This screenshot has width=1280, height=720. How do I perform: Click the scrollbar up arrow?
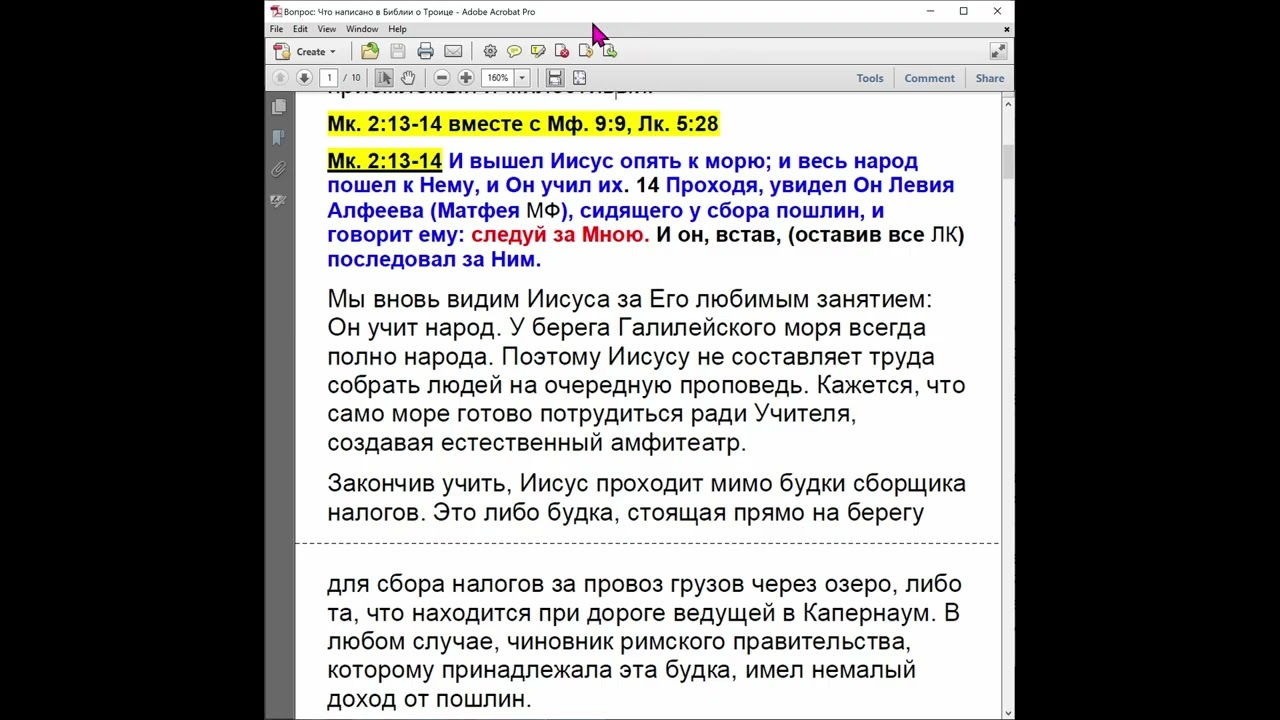click(x=1008, y=103)
